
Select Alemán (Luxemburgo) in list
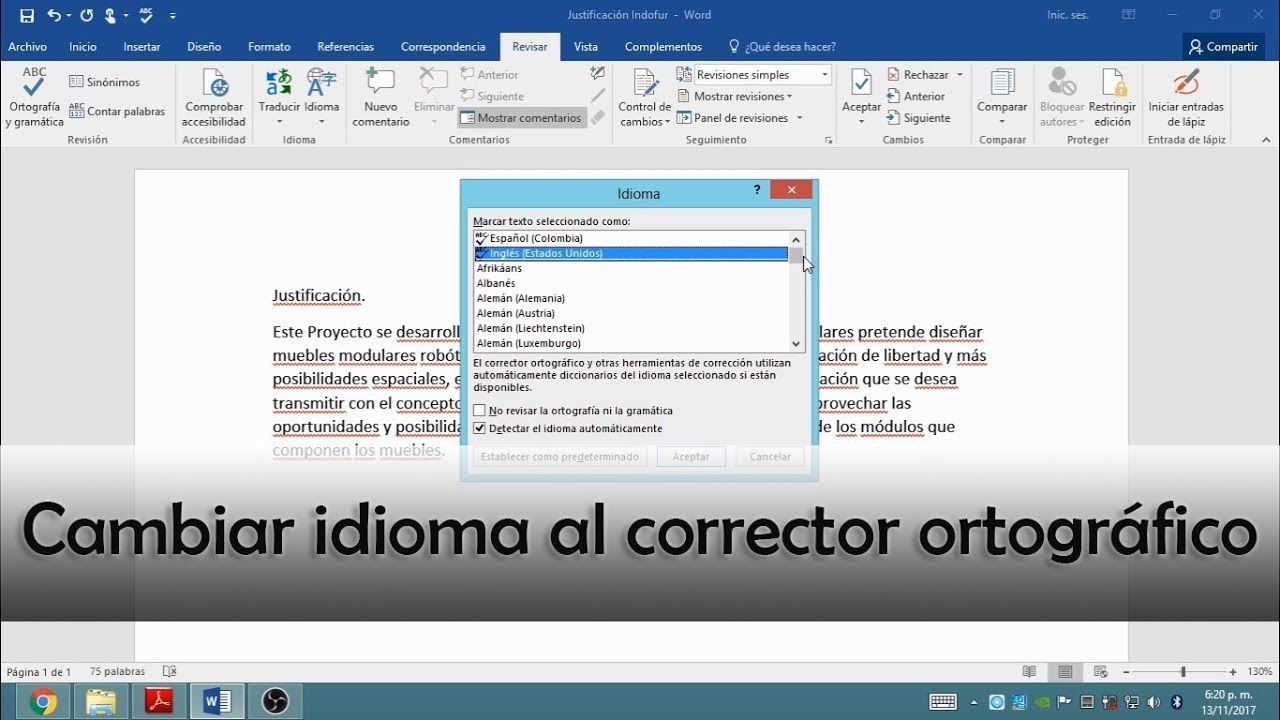click(x=631, y=343)
